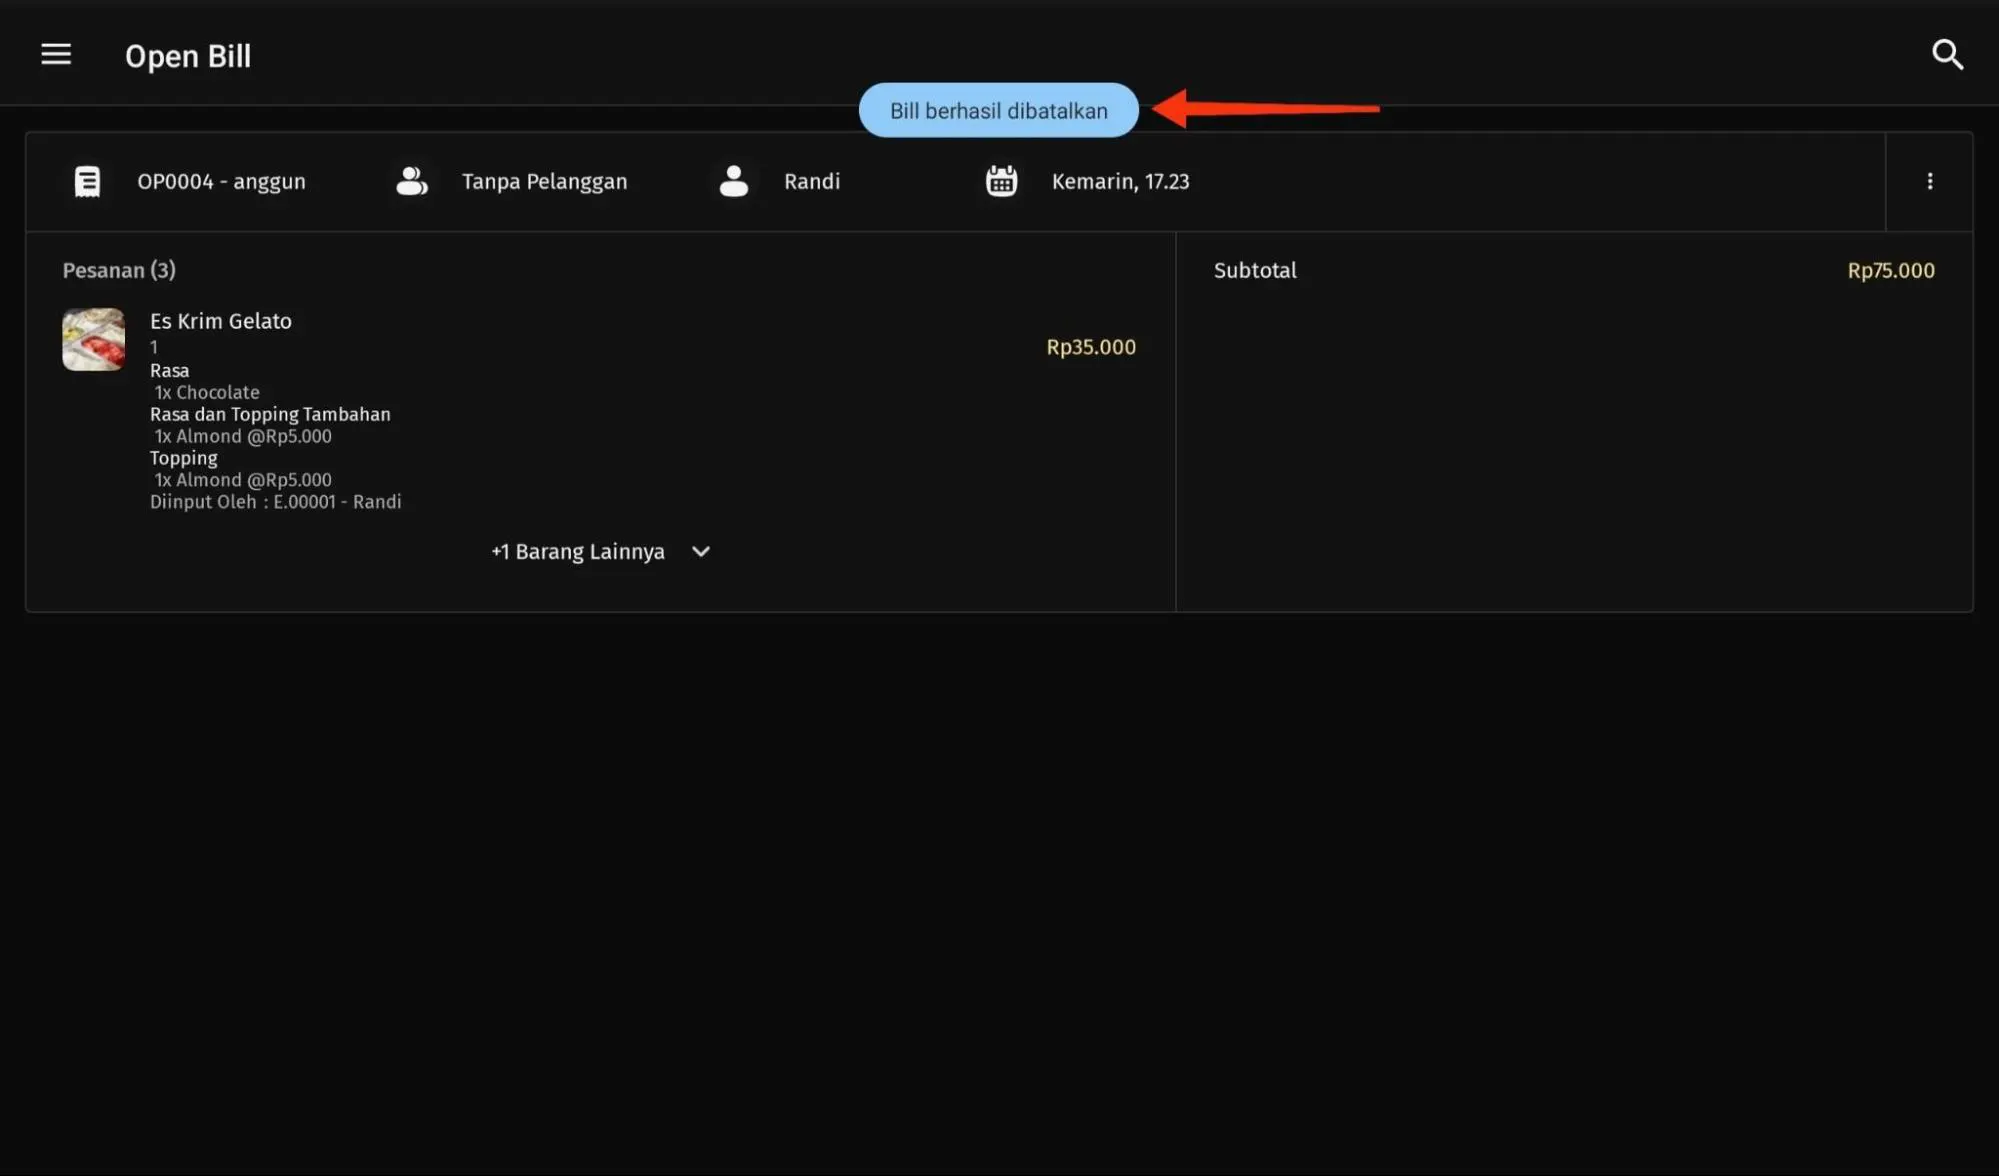Click the Pesanan (3) heading

tap(118, 271)
